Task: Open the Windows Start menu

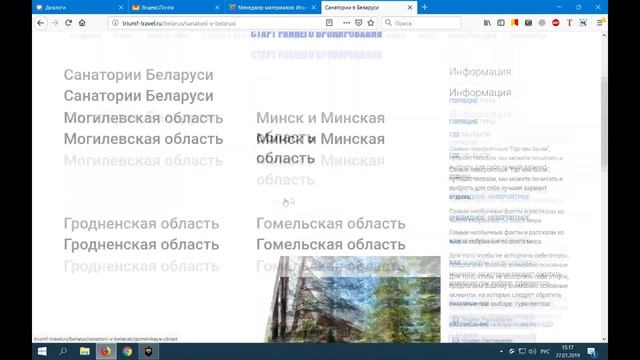Action: (x=42, y=351)
